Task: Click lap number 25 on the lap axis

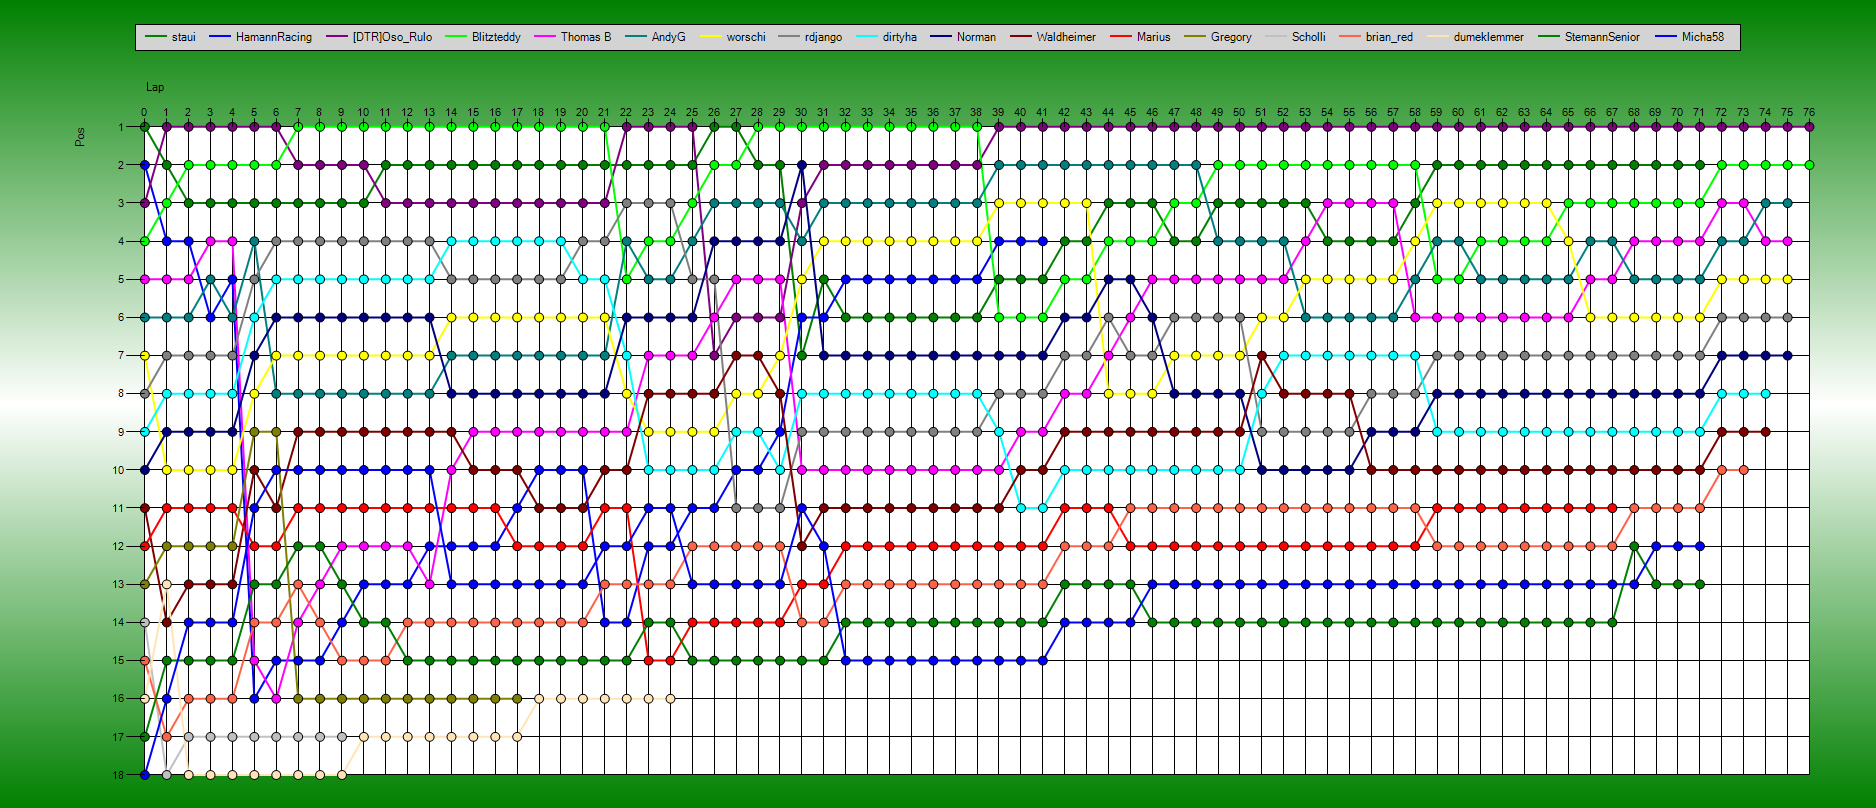Action: pos(692,113)
